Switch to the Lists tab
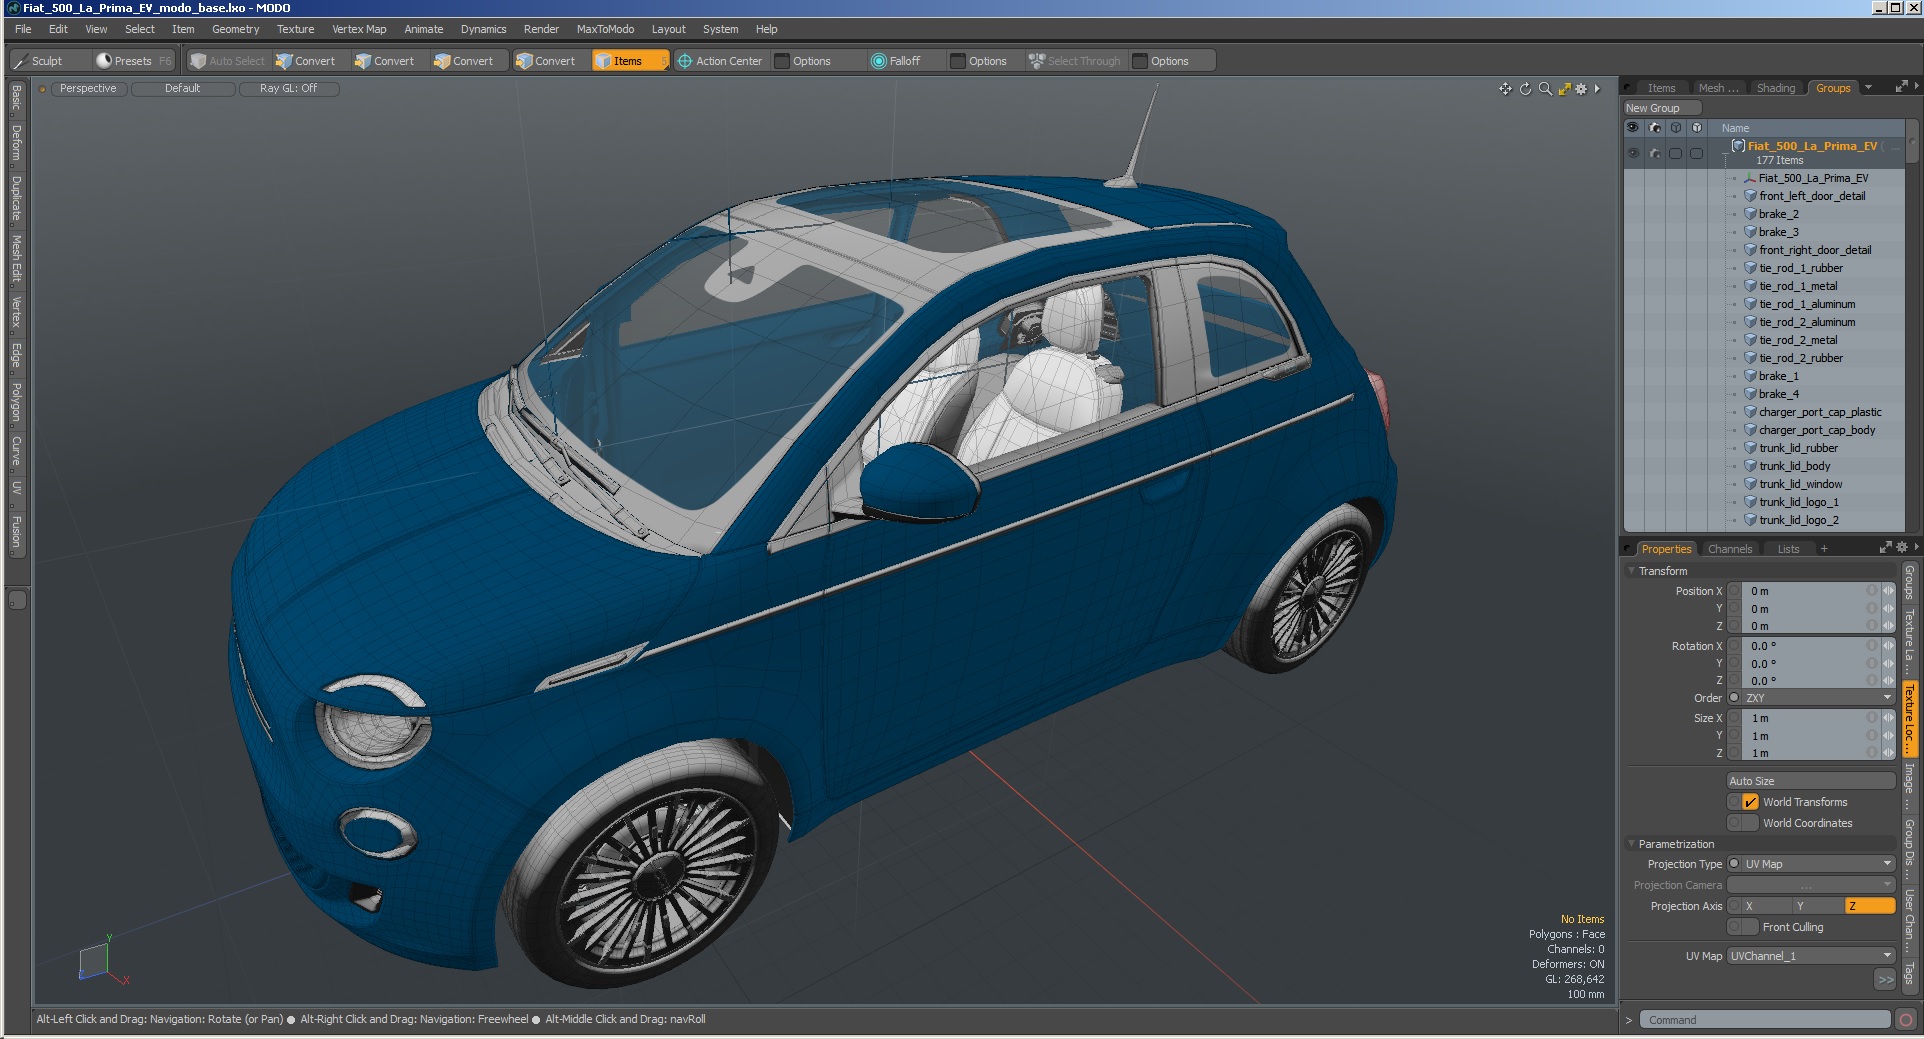This screenshot has height=1039, width=1924. pos(1788,549)
